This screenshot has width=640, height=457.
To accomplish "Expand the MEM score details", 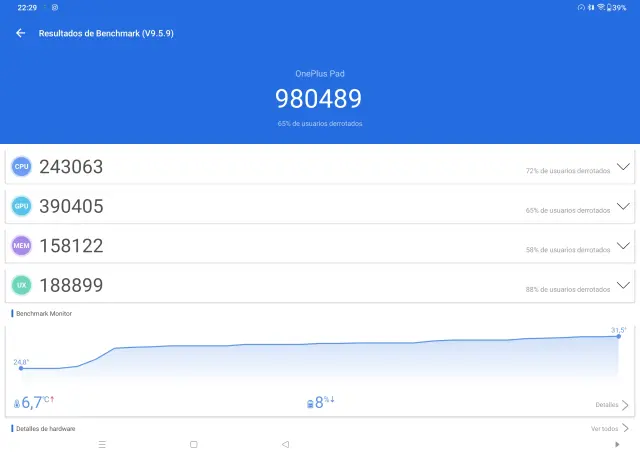I will tap(624, 246).
